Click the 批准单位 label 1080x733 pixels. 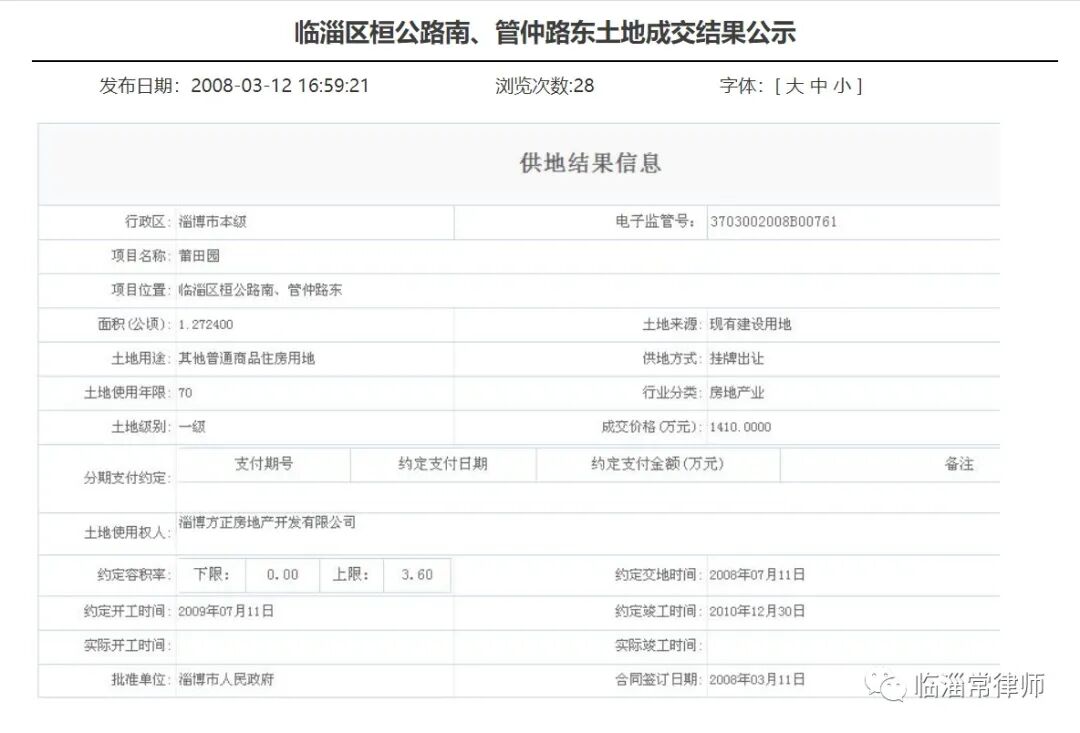click(141, 679)
